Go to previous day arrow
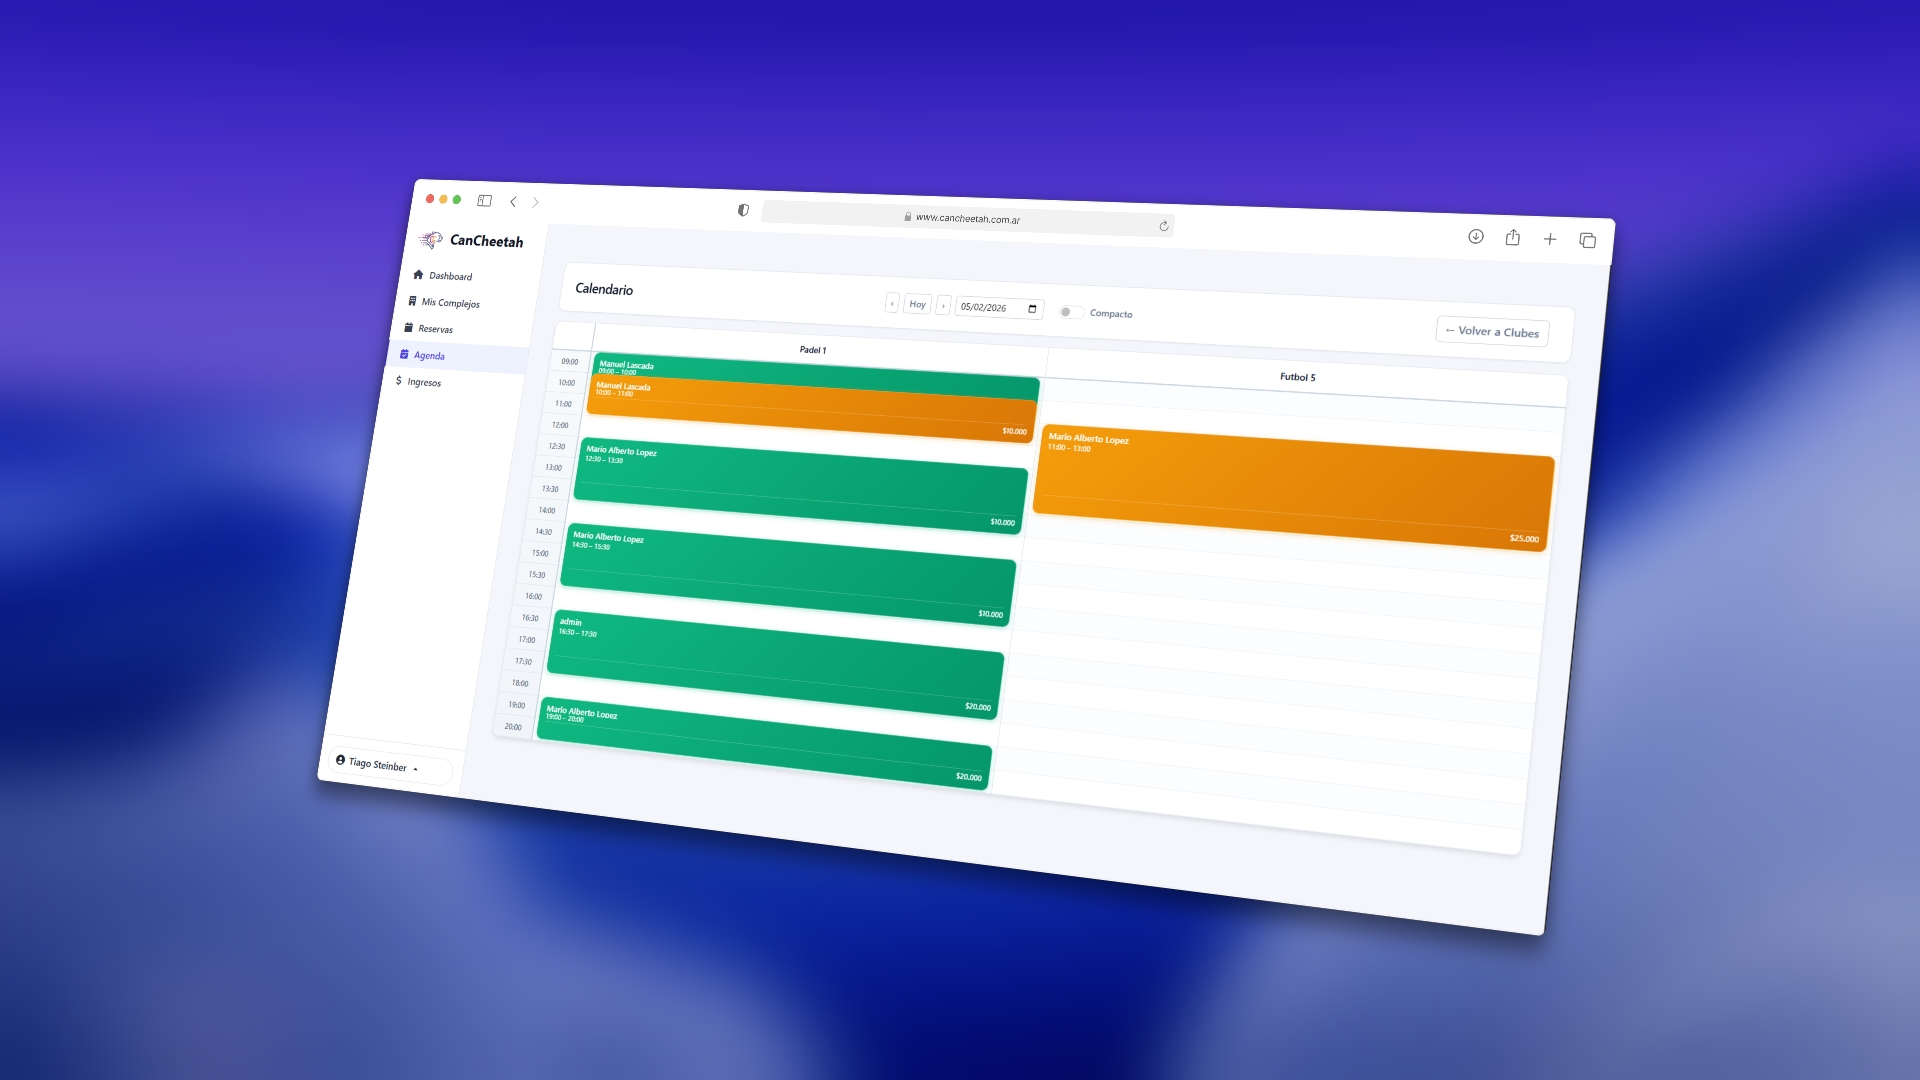 pos(892,303)
